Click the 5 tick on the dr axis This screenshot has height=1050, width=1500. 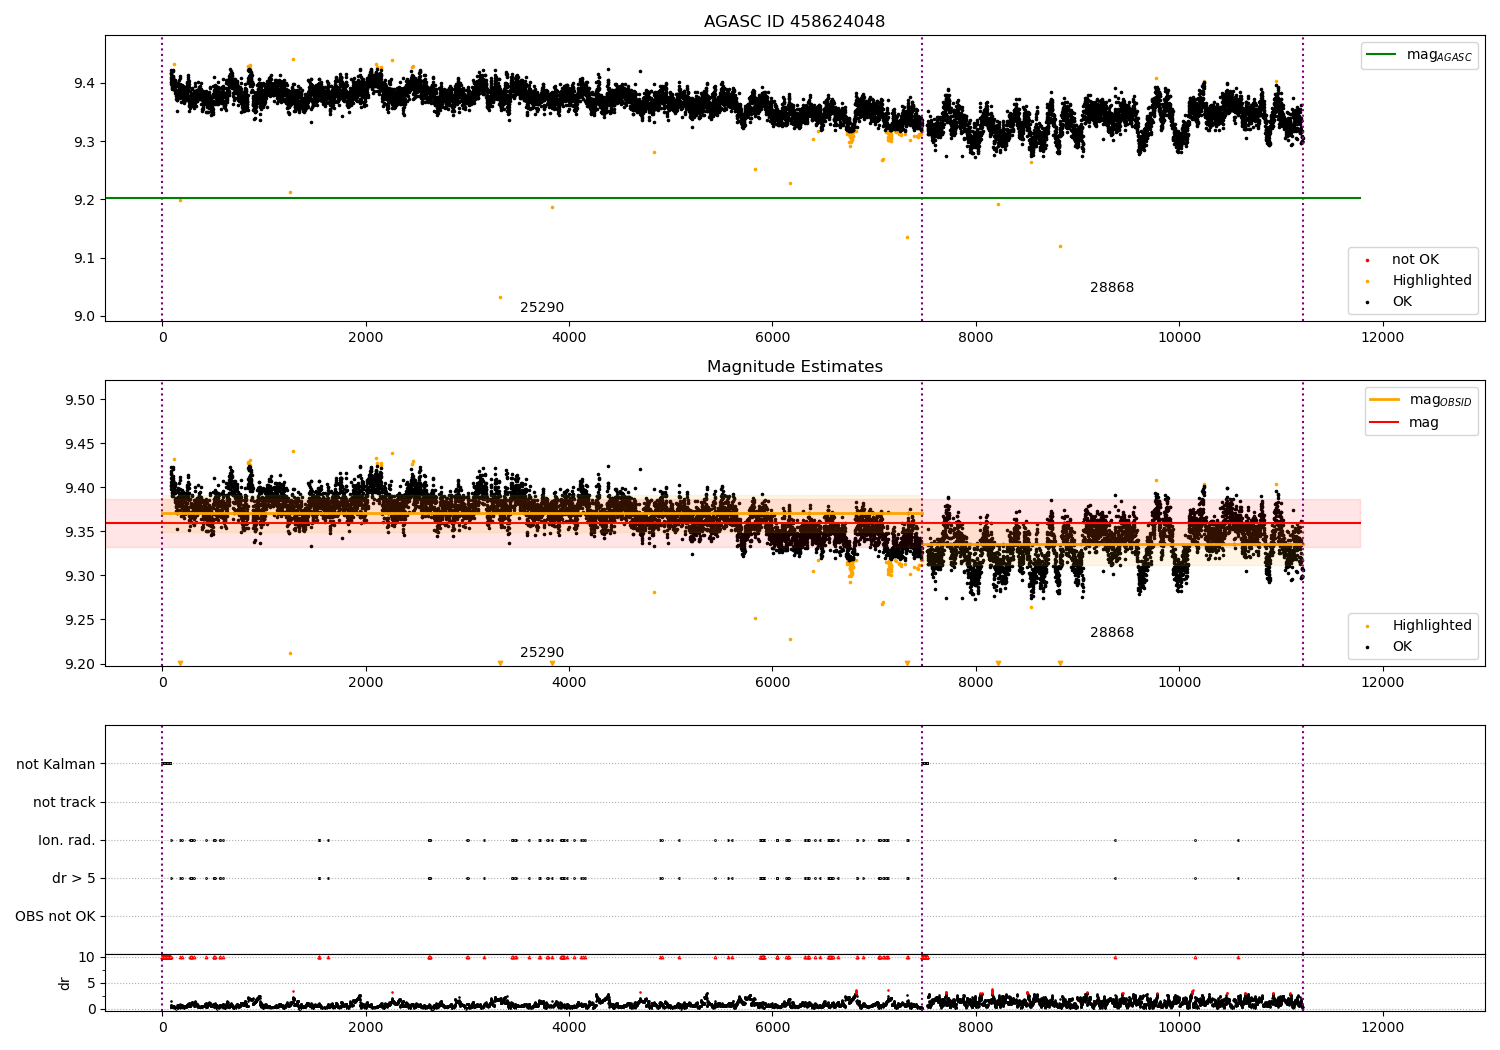tap(92, 984)
